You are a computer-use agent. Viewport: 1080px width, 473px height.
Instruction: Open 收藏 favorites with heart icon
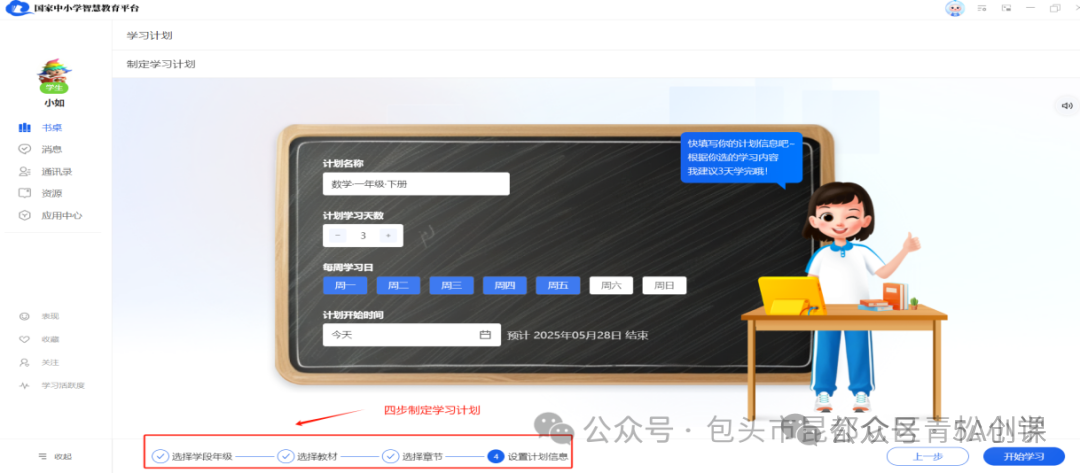click(50, 339)
